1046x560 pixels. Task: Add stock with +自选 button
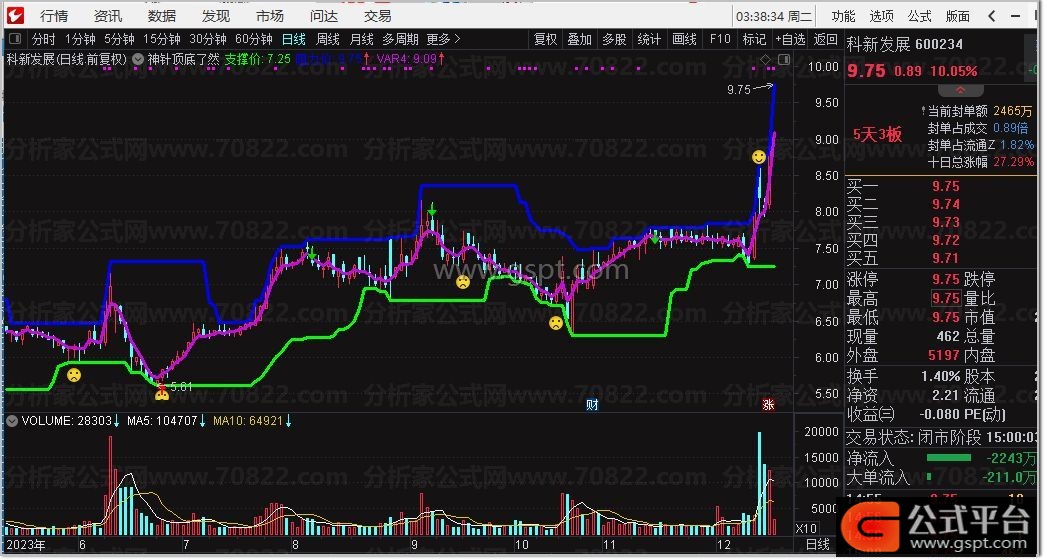(x=791, y=39)
